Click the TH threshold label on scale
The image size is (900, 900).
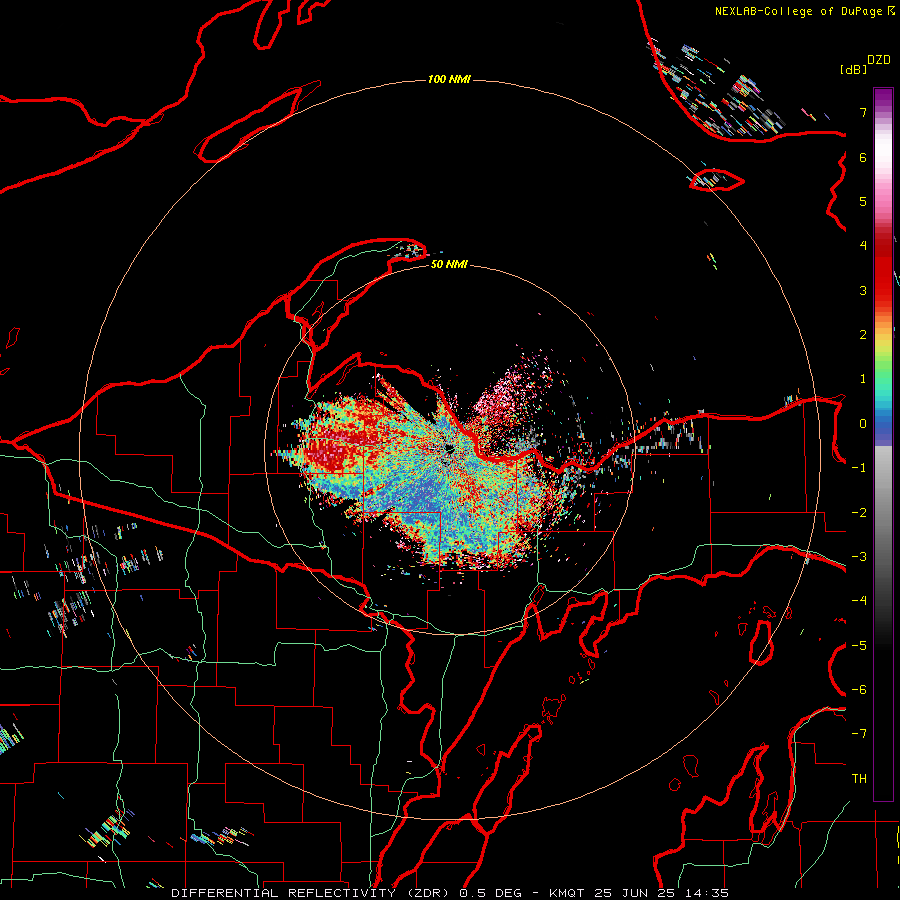coord(859,779)
